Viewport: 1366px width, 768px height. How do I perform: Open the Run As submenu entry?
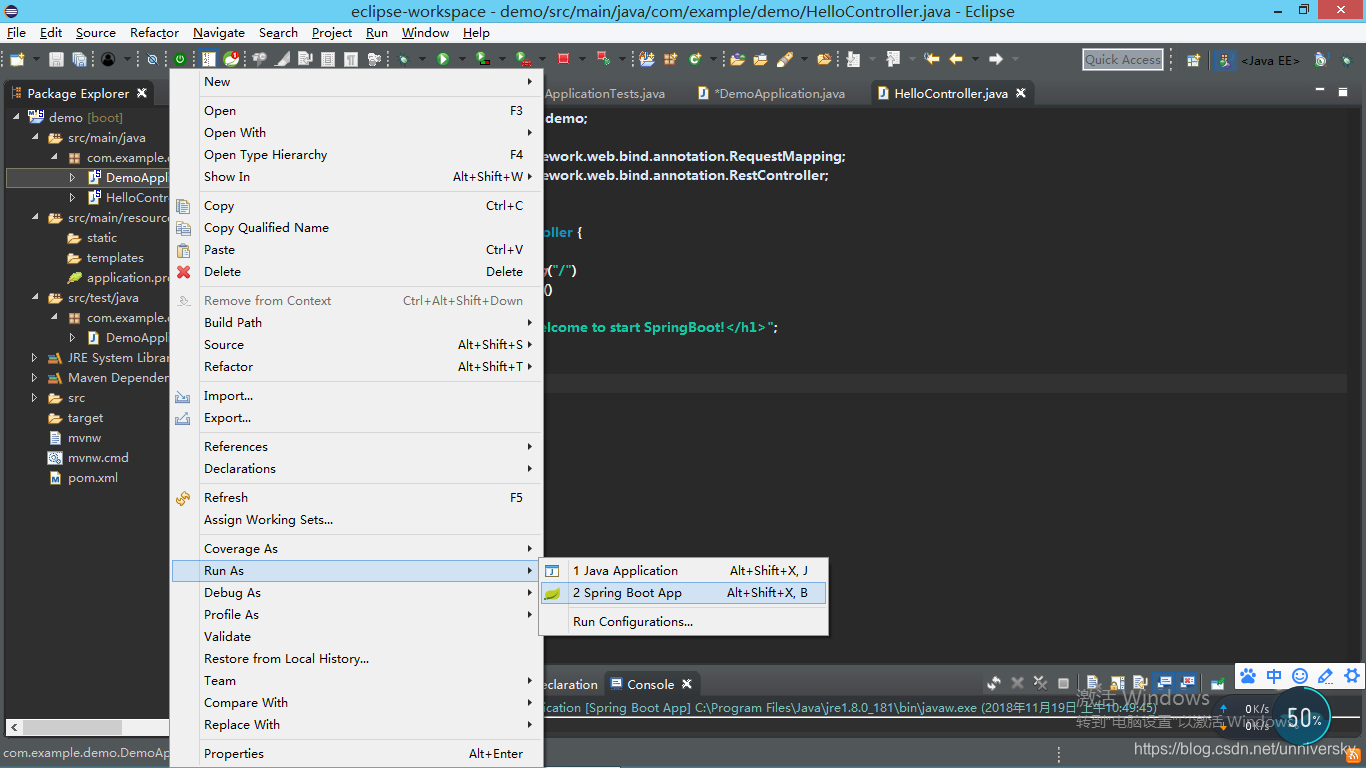click(x=356, y=571)
